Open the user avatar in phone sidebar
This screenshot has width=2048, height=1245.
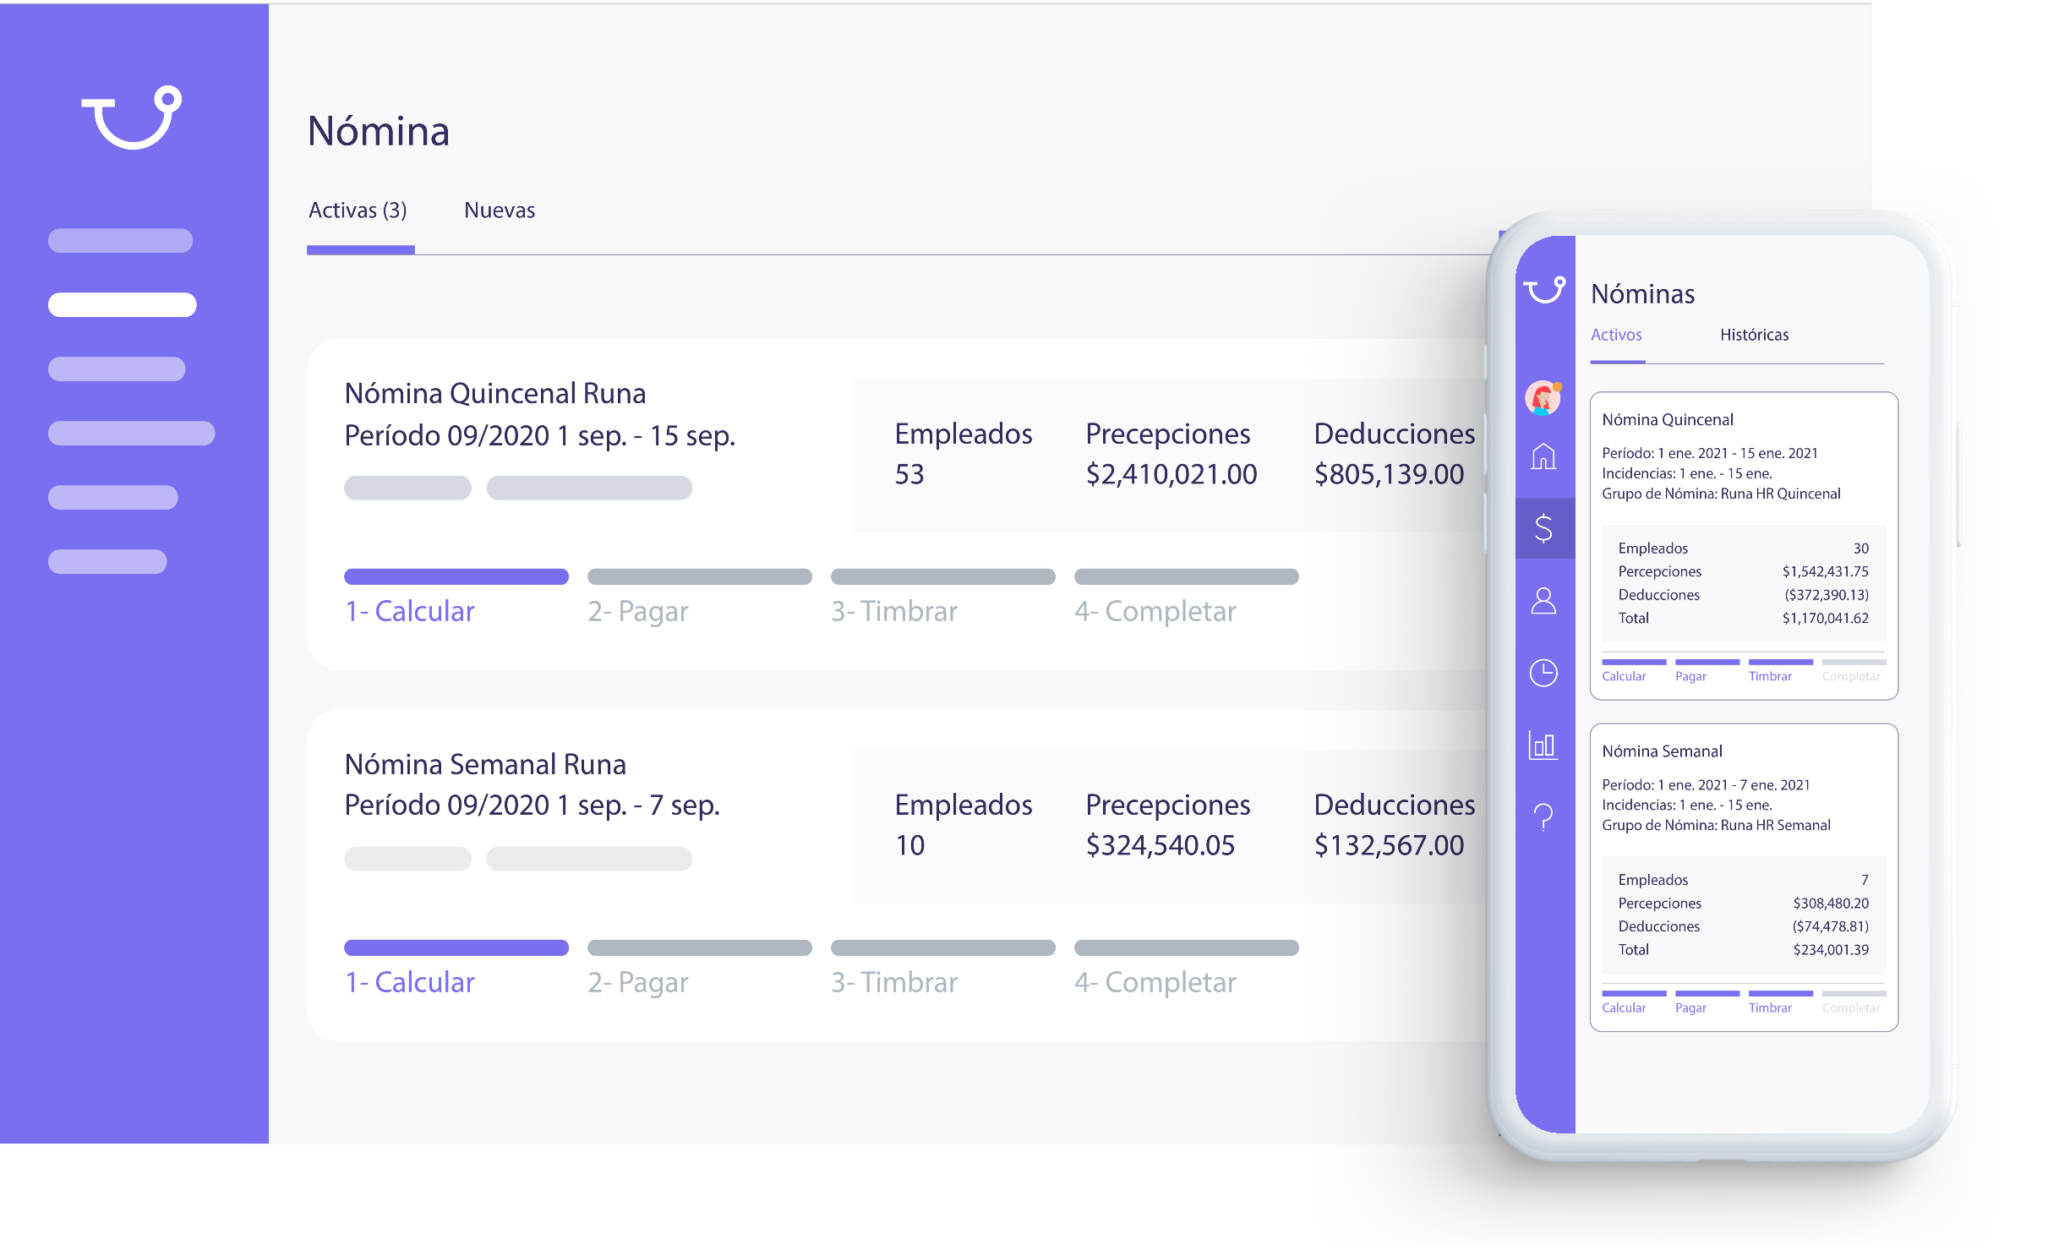[1543, 398]
